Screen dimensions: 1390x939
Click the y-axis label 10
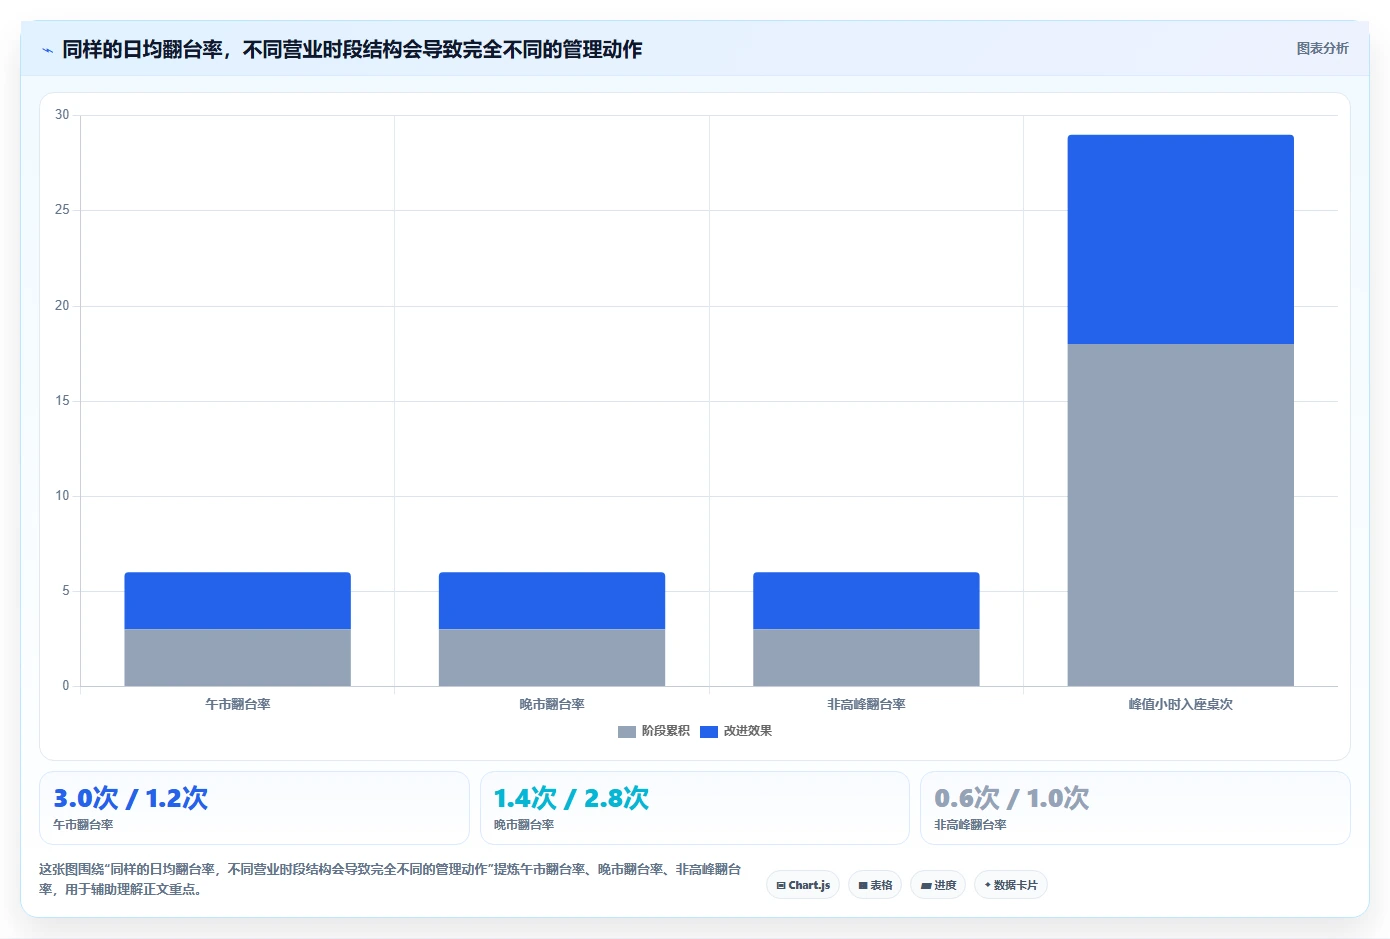pos(62,496)
